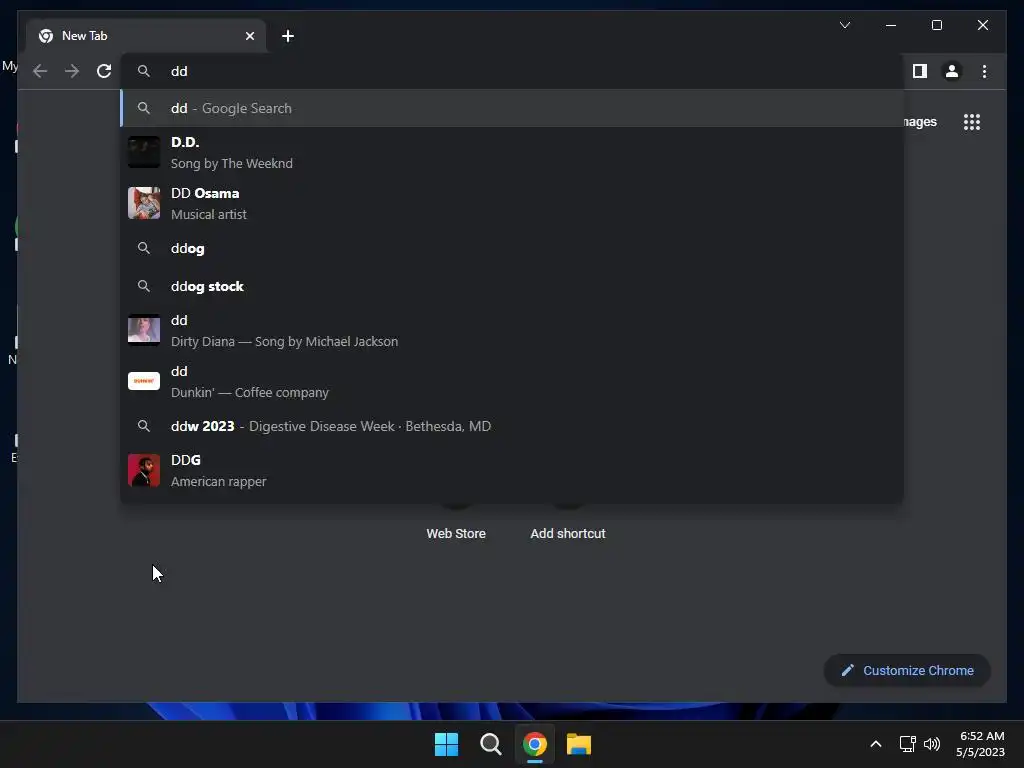
Task: Go forward with the forward arrow
Action: (72, 71)
